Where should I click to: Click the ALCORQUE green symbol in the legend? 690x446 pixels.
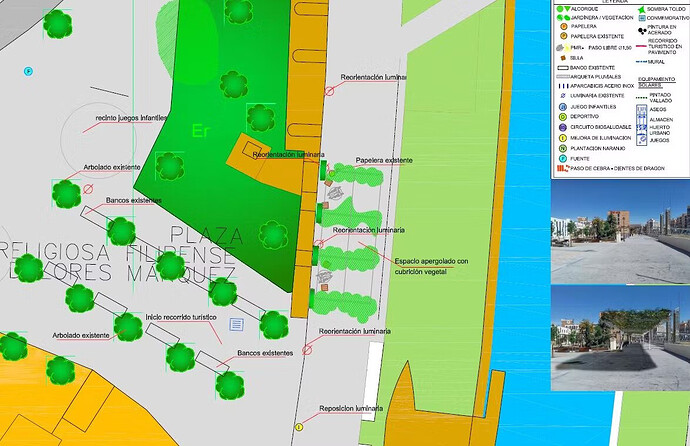563,9
